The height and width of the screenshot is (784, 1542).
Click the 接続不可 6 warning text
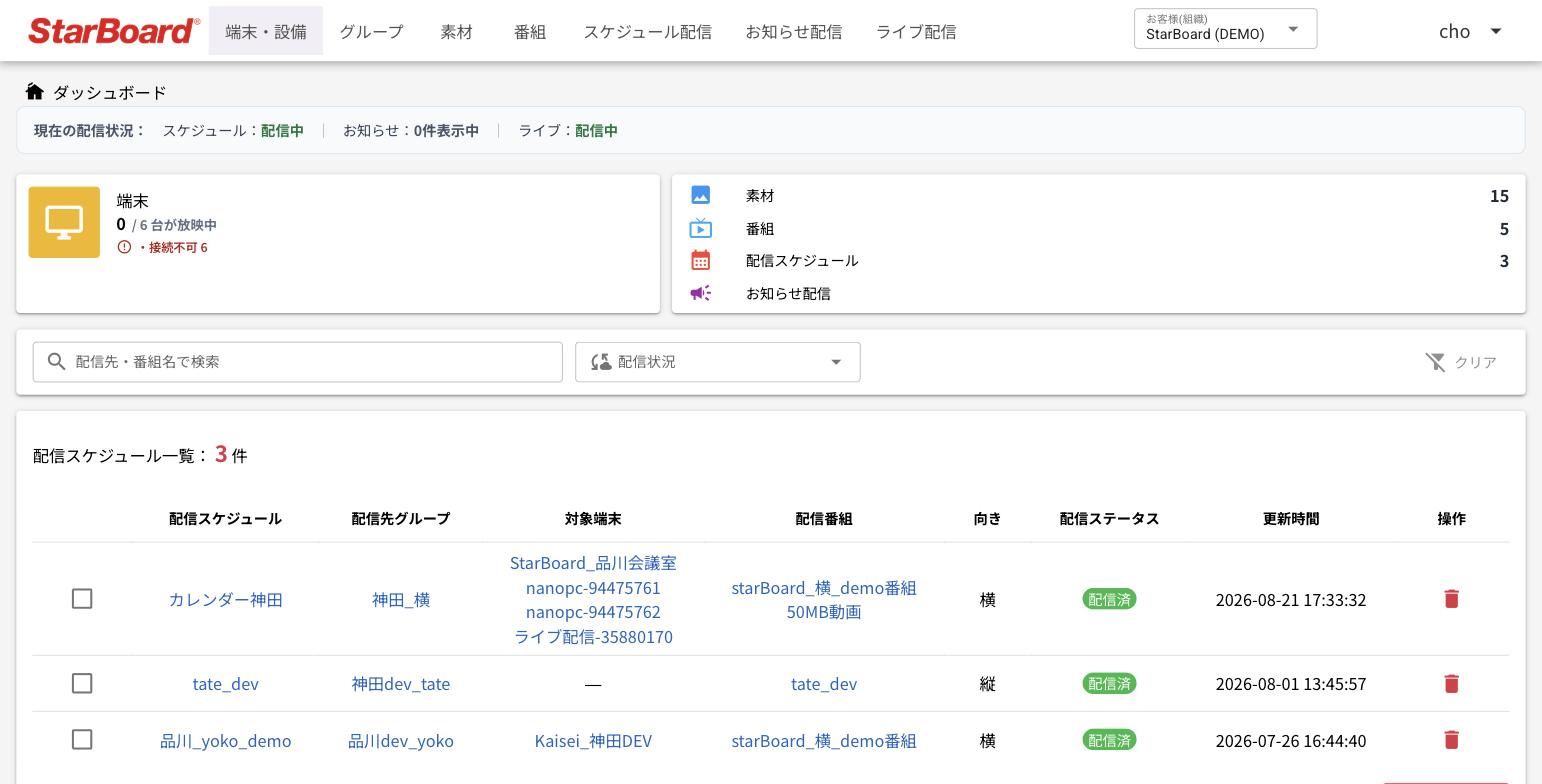click(172, 247)
